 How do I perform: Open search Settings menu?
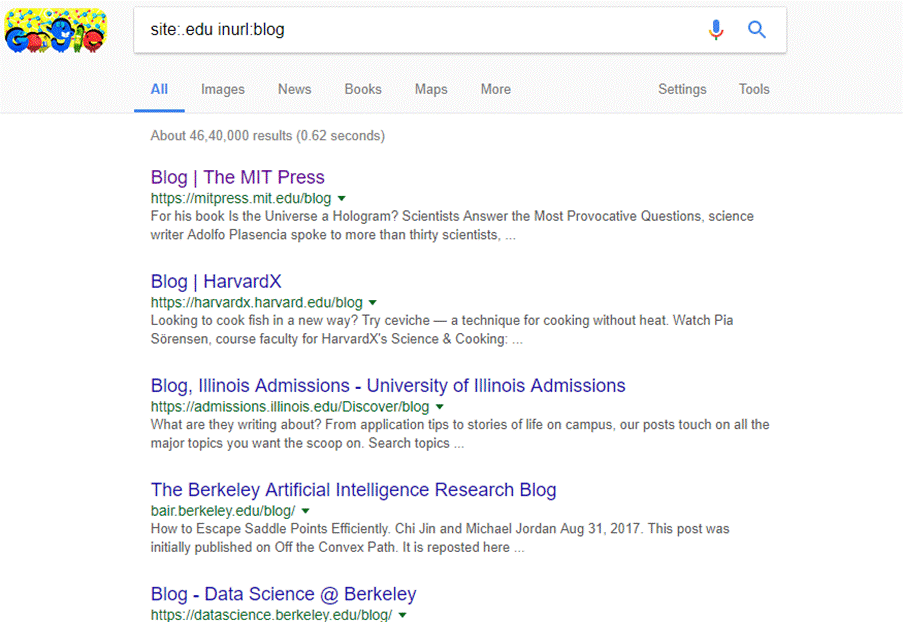[x=682, y=89]
